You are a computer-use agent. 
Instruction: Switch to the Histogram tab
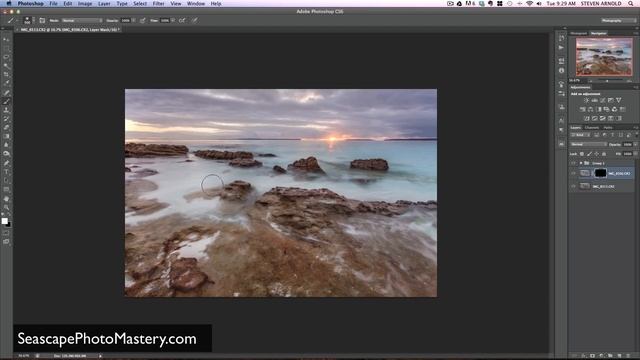point(578,33)
